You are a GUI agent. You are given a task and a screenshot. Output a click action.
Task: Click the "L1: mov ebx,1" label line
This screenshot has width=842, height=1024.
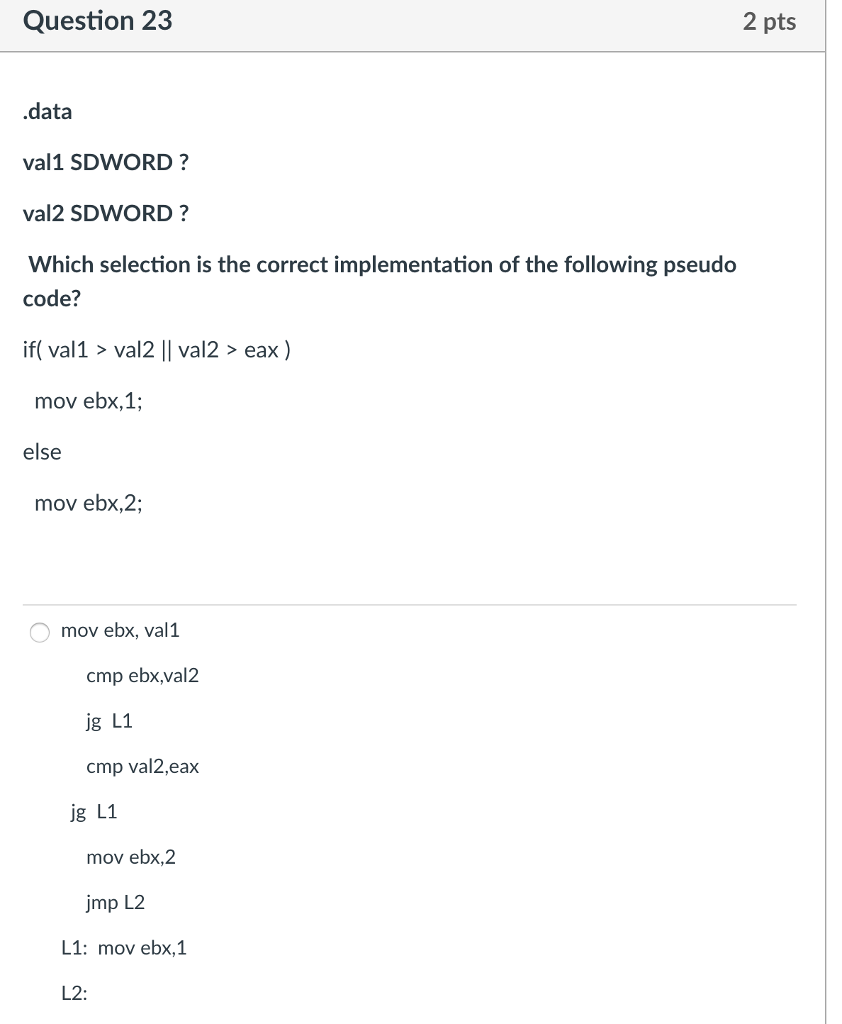tap(125, 948)
